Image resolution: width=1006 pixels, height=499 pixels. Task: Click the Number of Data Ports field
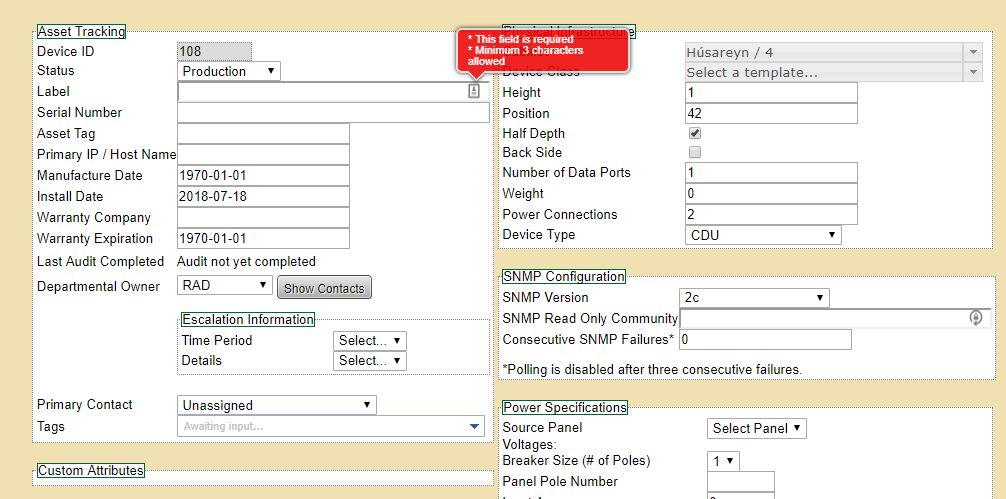click(x=771, y=173)
